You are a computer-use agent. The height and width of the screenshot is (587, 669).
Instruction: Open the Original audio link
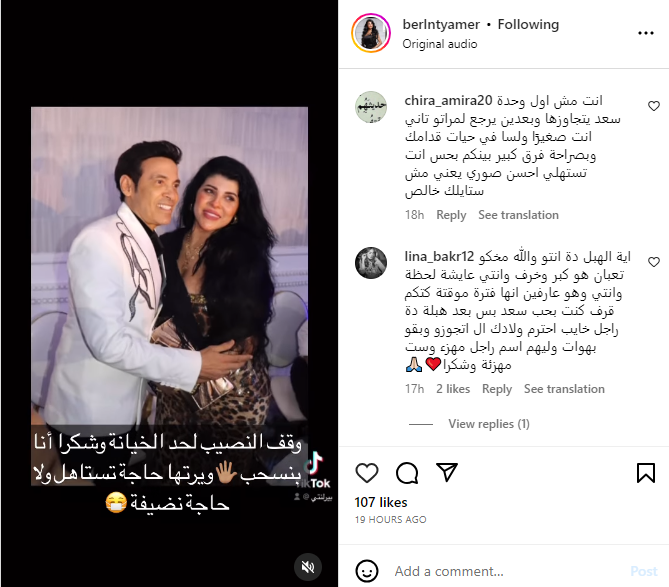point(439,44)
